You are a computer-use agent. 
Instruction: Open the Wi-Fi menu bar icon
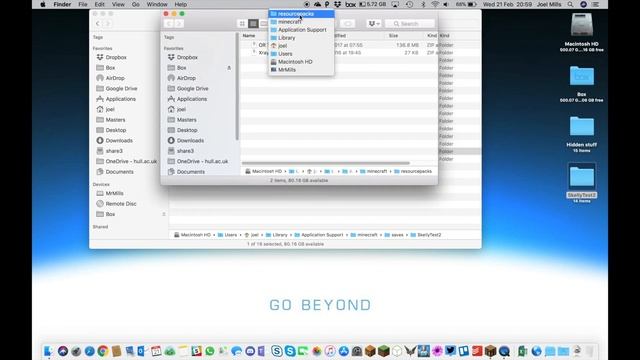tap(435, 4)
